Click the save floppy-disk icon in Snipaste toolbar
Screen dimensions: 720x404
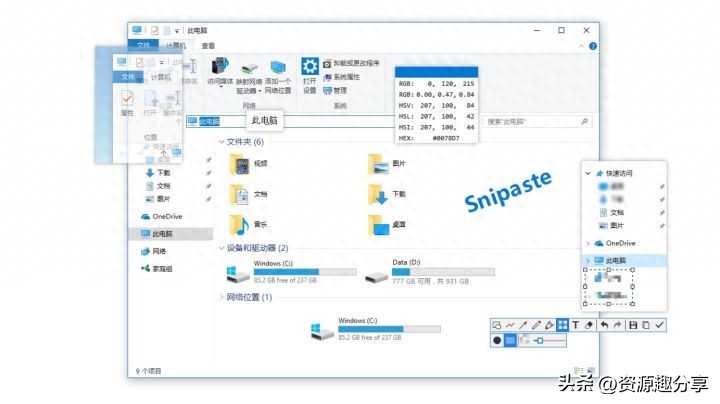pos(633,325)
